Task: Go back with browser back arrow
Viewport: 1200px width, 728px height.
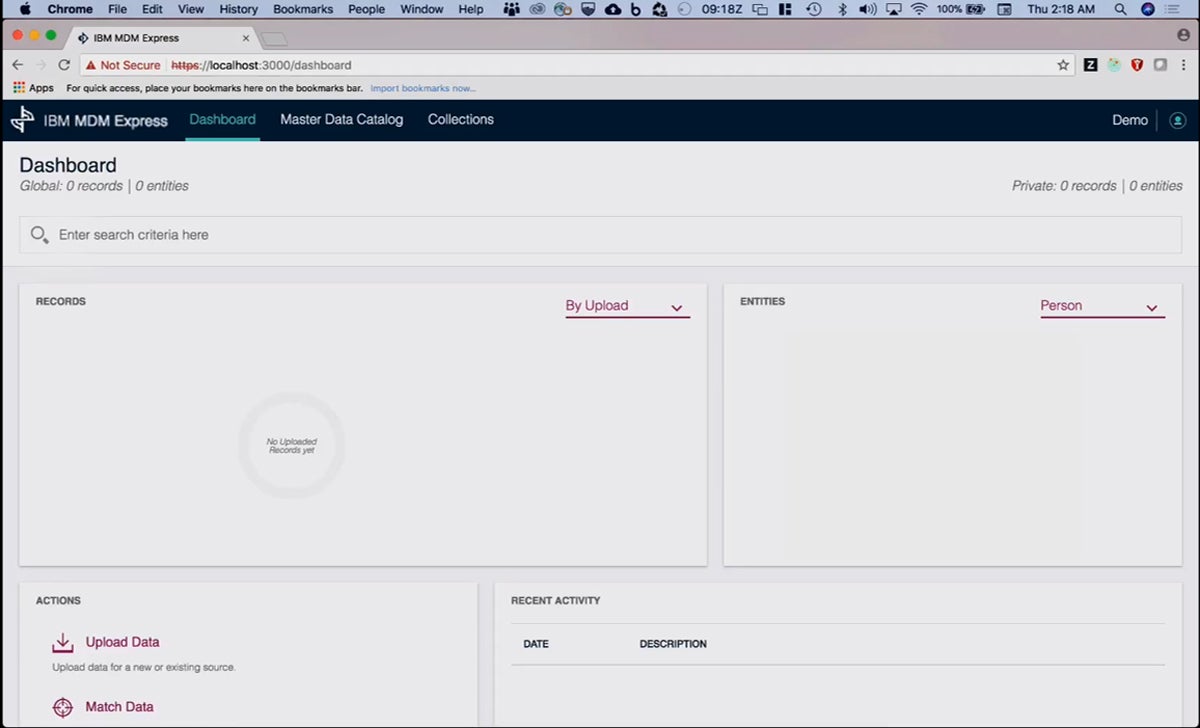Action: [x=17, y=65]
